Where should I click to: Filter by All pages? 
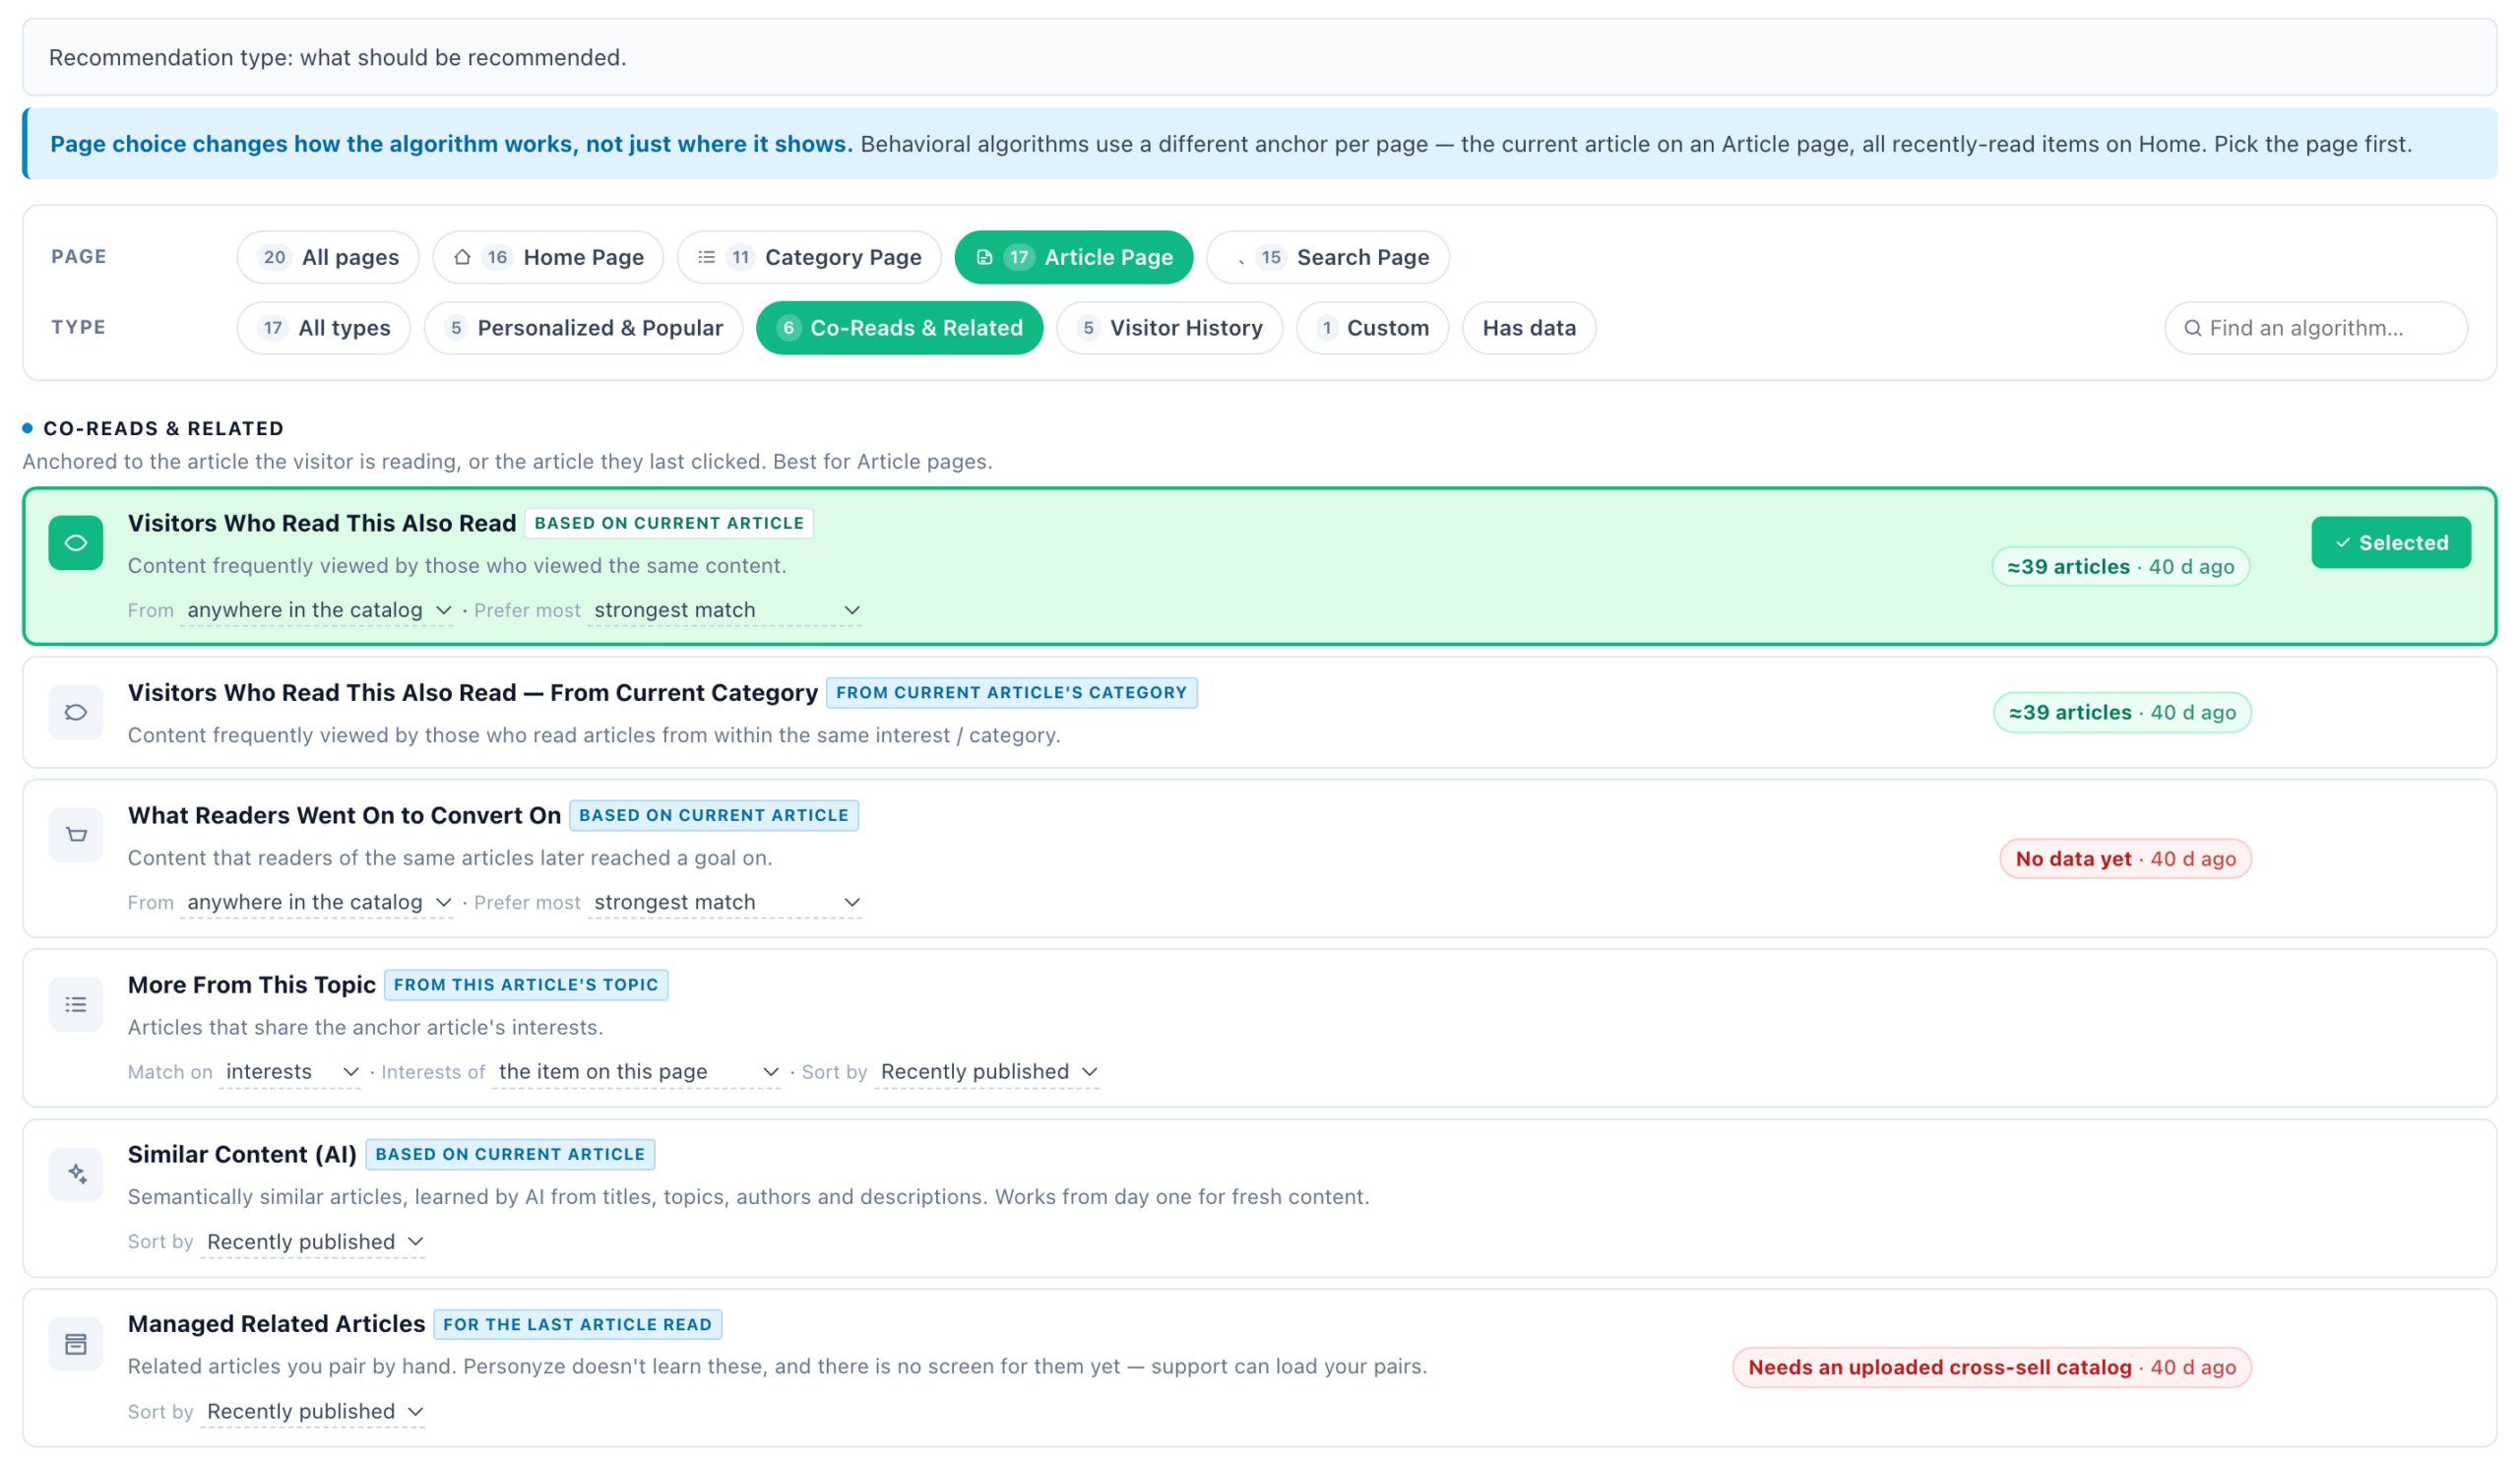pos(328,257)
